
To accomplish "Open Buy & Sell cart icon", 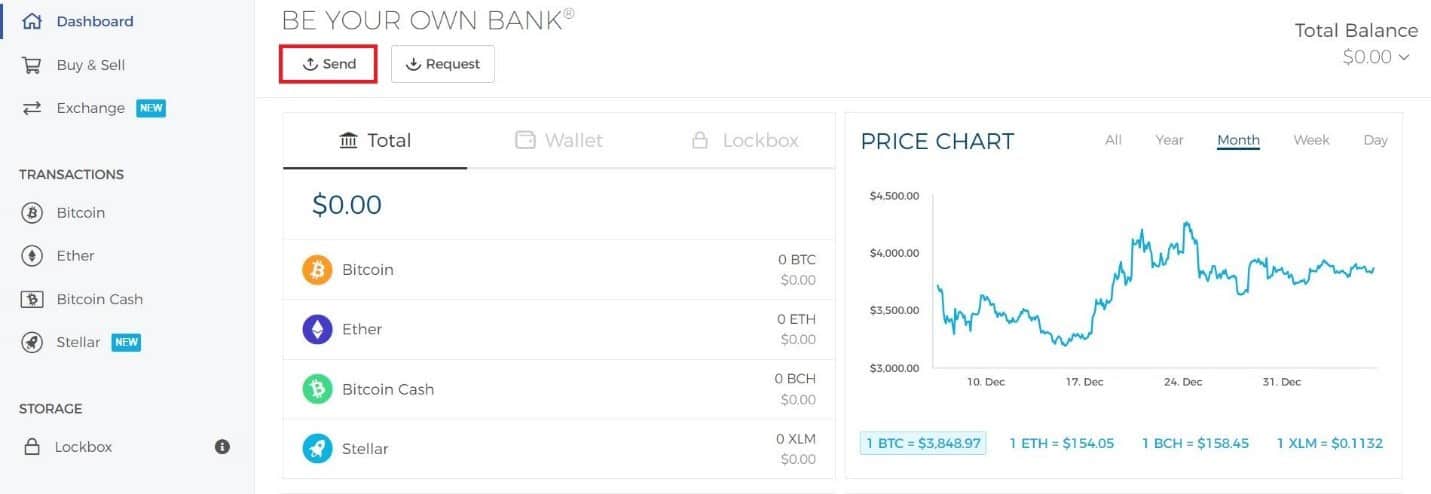I will point(32,65).
